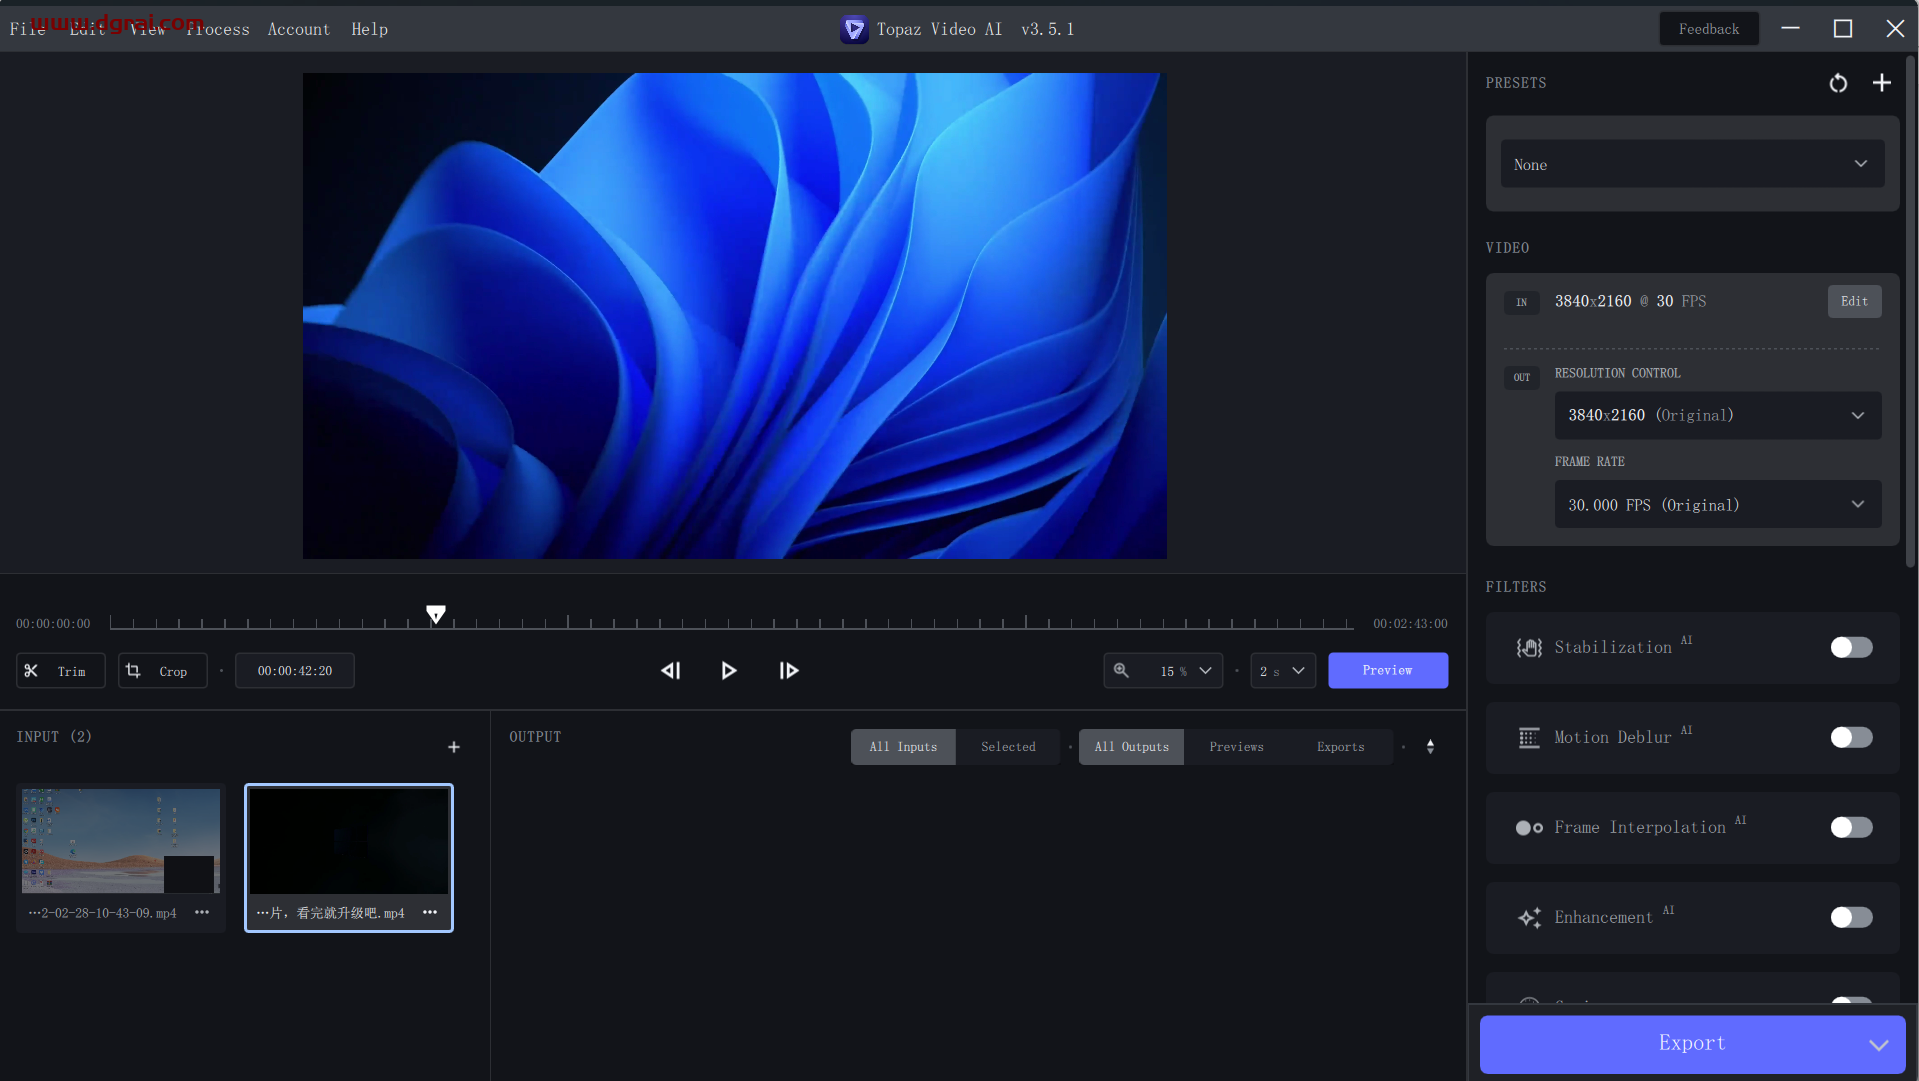Click the OUT badge in Video panel
Screen dimensions: 1919x1081
tap(1521, 377)
